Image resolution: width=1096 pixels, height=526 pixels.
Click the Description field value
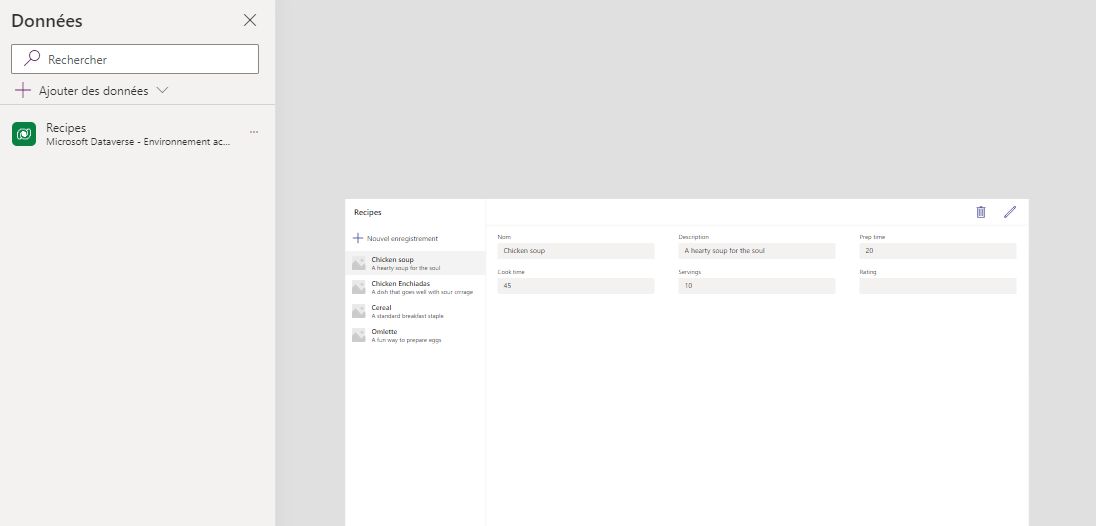click(757, 251)
